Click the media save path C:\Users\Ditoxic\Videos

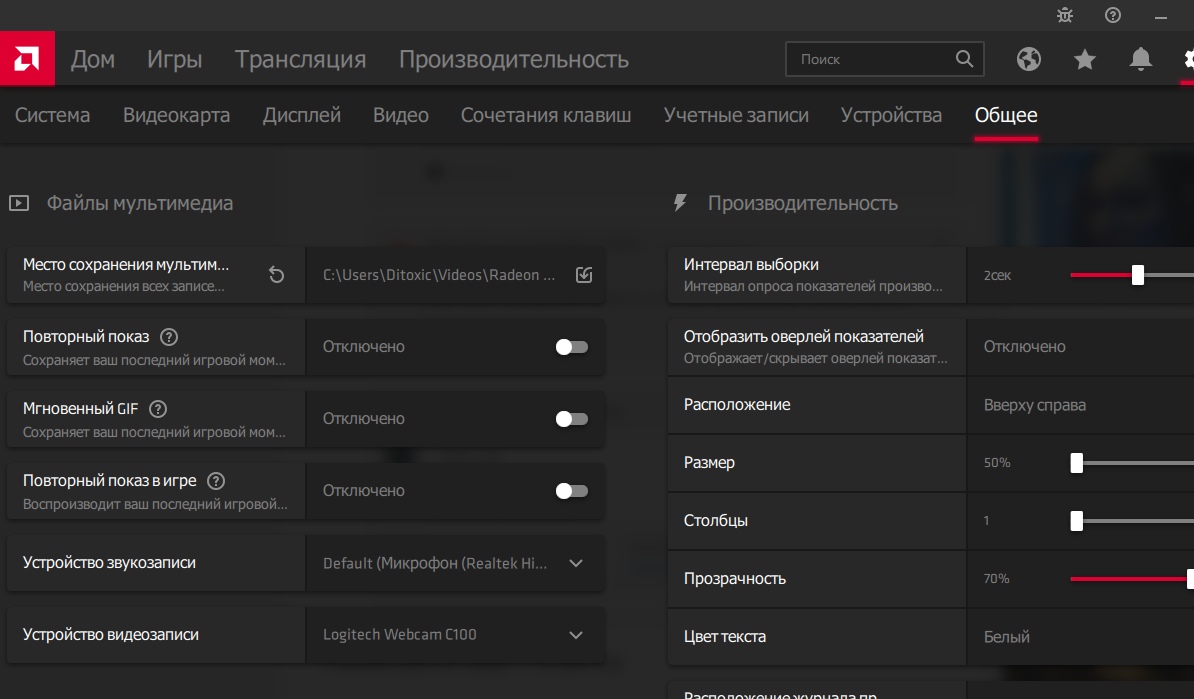(438, 275)
